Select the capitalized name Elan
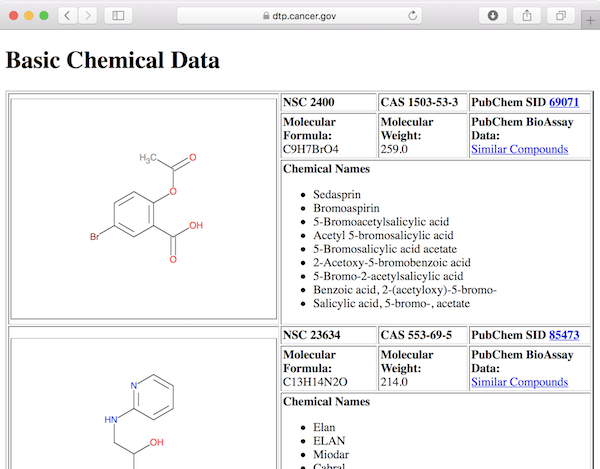The height and width of the screenshot is (469, 600). point(324,427)
